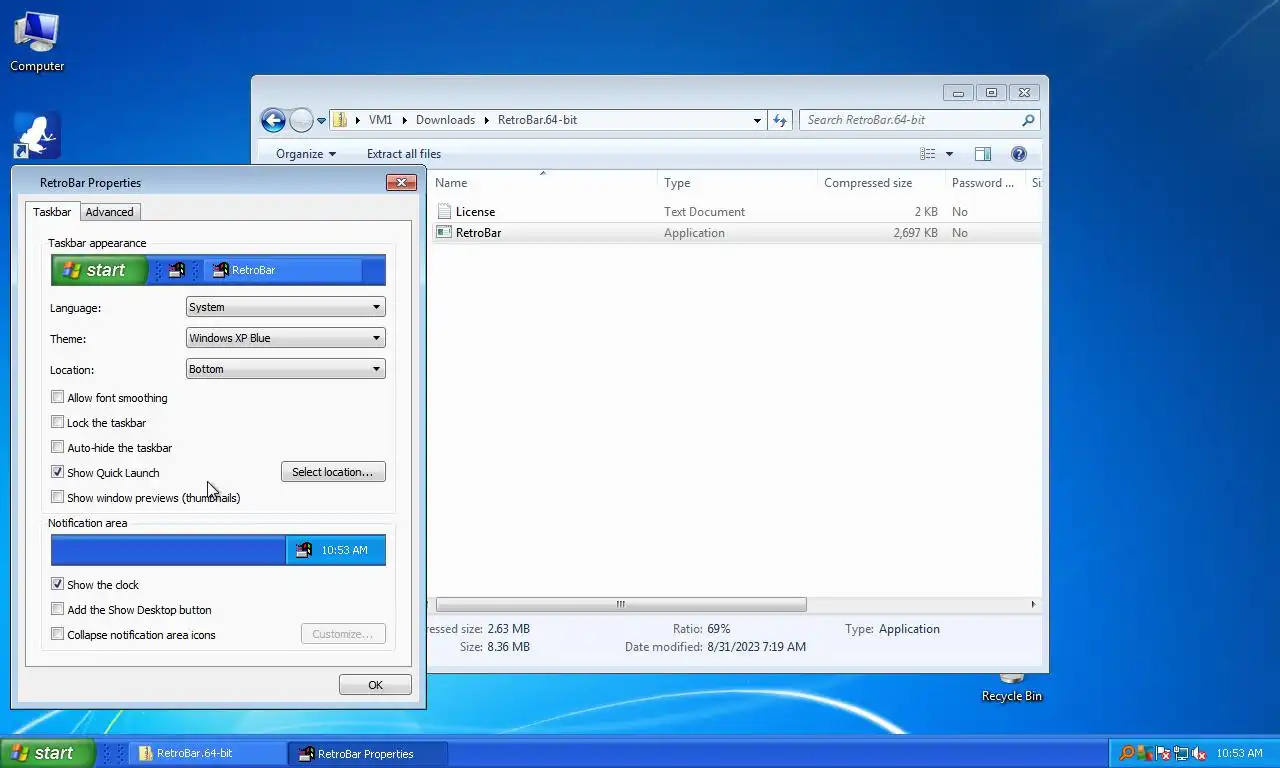Click the Explorer Forward arrow button

301,120
